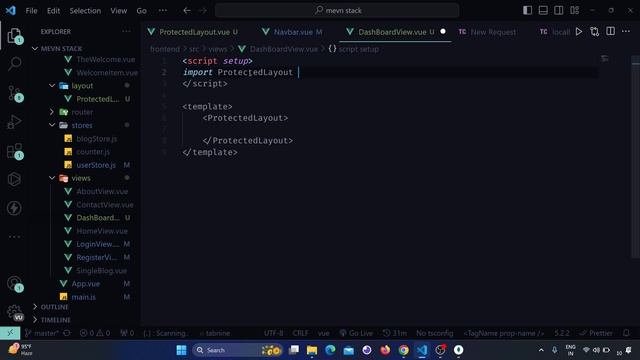Viewport: 640px width, 360px height.
Task: Toggle the secondary side bar layout icon
Action: click(558, 10)
